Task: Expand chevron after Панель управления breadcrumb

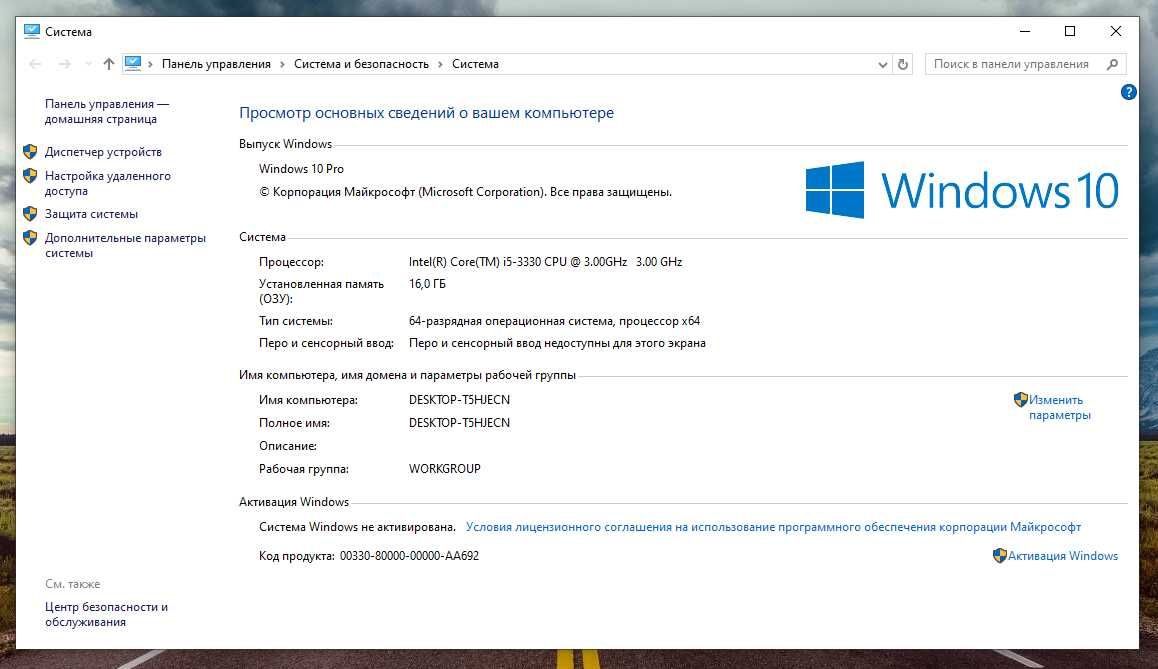Action: pos(282,64)
